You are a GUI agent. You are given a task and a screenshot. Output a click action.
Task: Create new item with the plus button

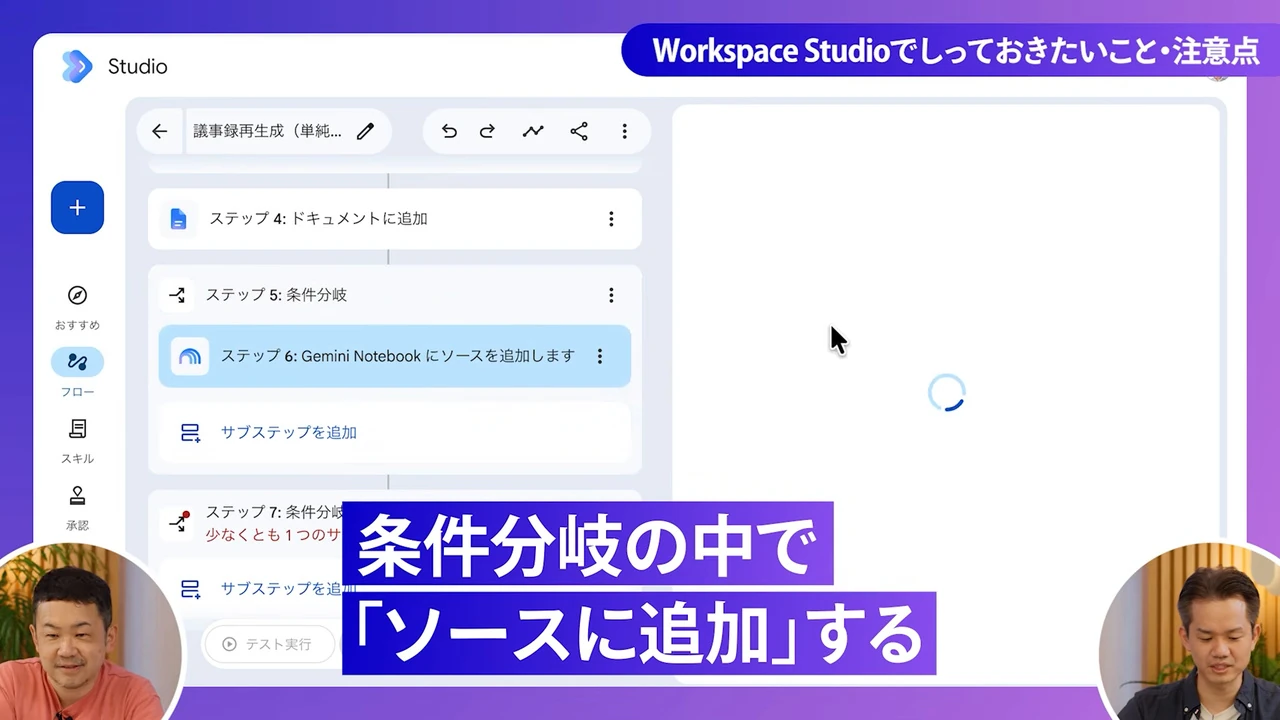tap(78, 208)
